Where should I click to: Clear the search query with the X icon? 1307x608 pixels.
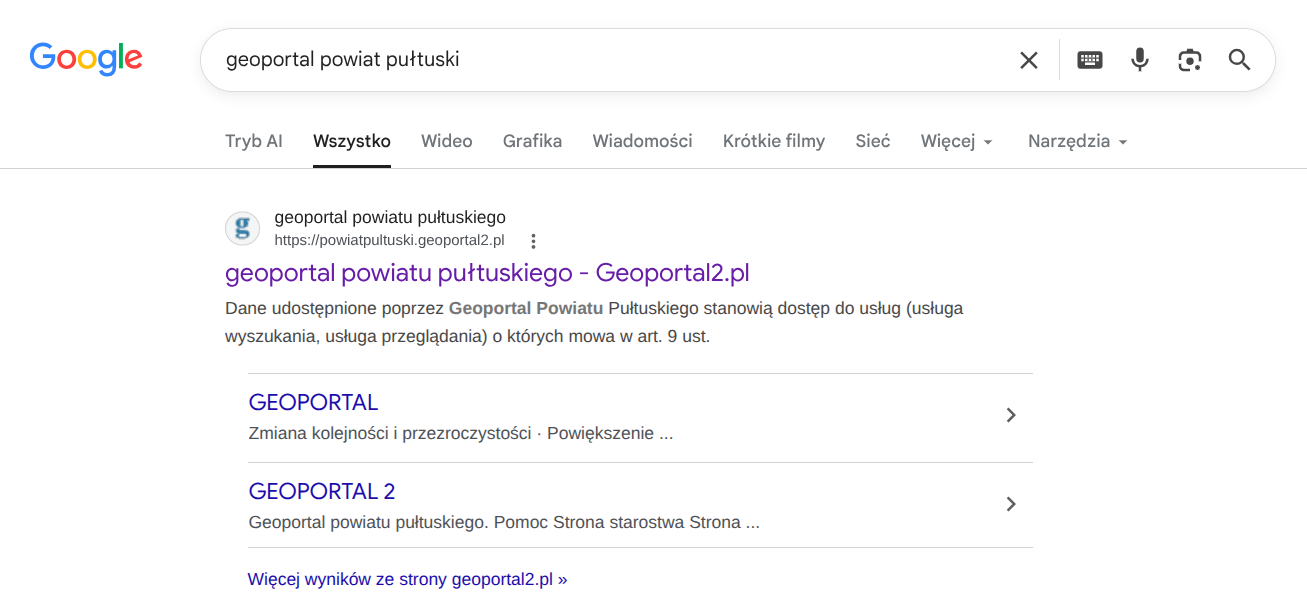click(x=1028, y=60)
